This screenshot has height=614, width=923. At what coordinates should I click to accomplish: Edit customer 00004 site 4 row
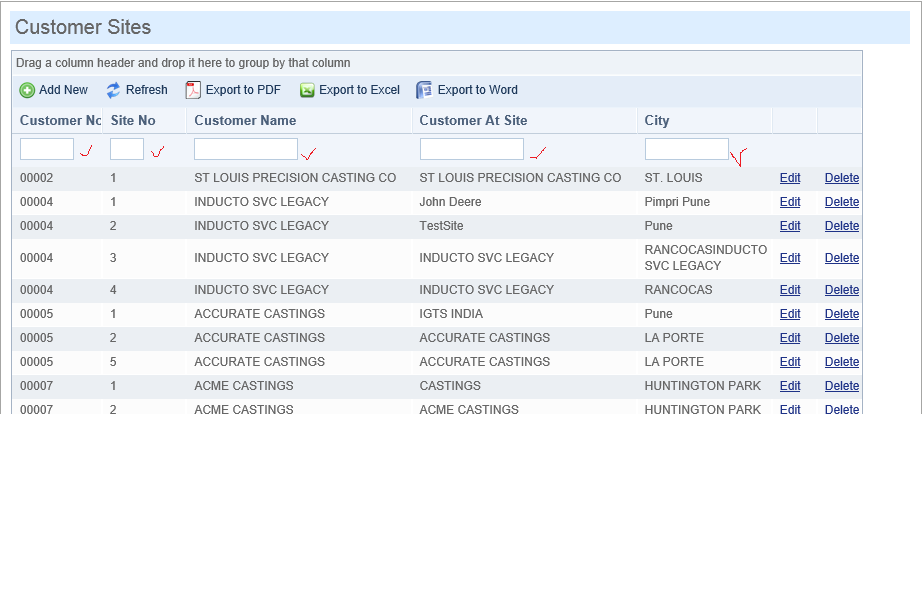[x=790, y=290]
